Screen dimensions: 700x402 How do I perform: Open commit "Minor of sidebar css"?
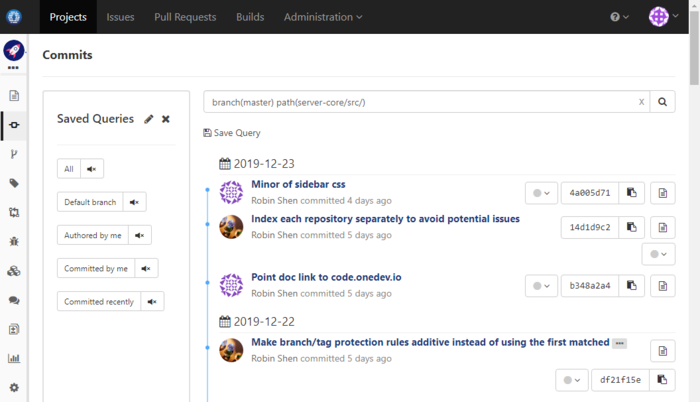tap(298, 184)
